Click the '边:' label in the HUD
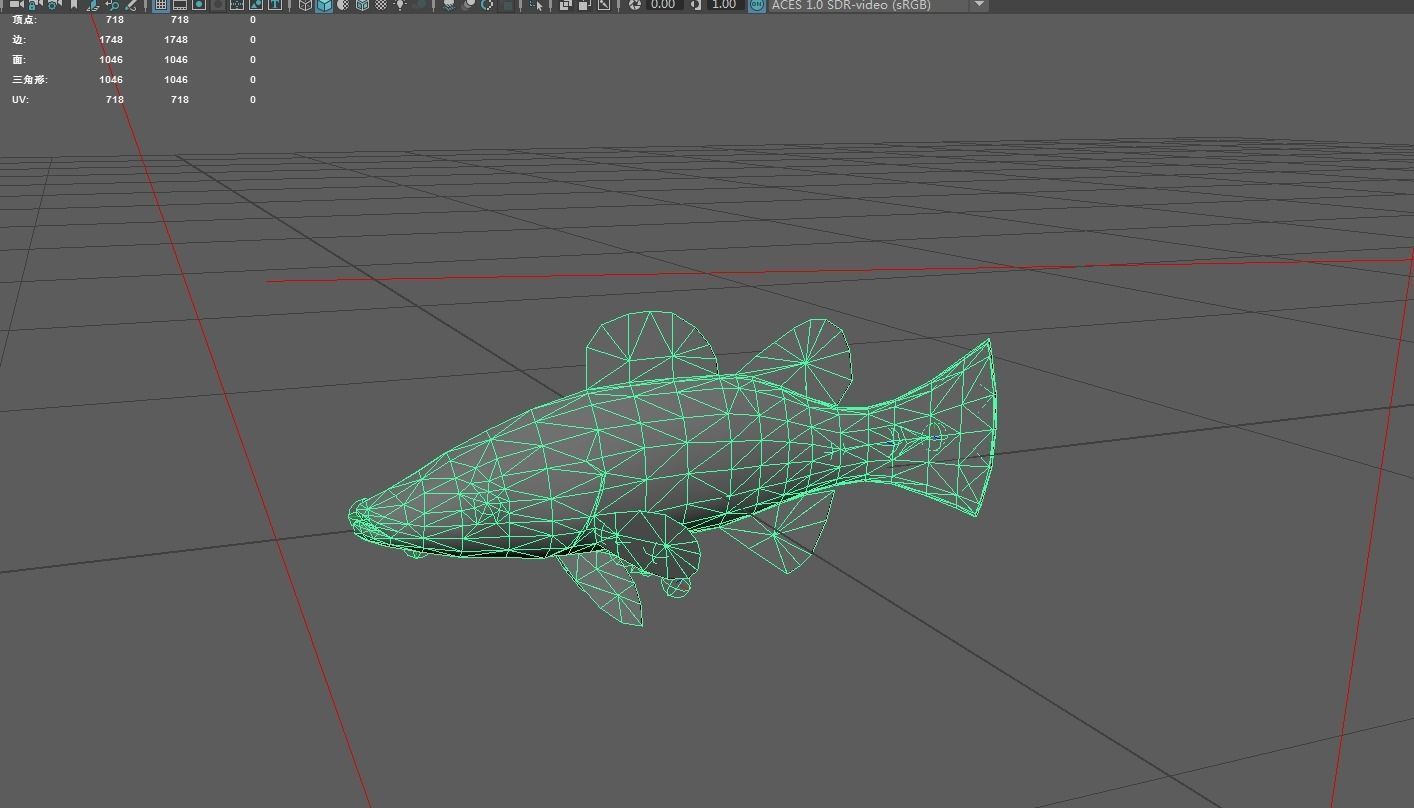This screenshot has width=1414, height=808. click(19, 40)
